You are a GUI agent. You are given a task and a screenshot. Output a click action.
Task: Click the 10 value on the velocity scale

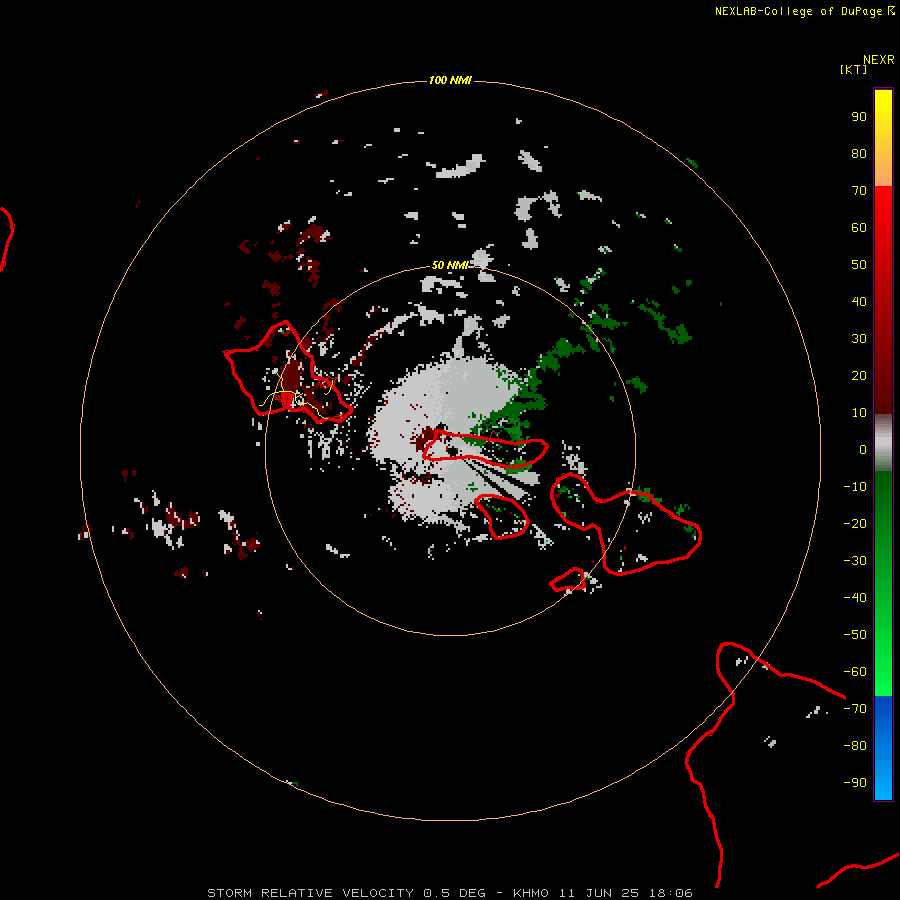(859, 413)
